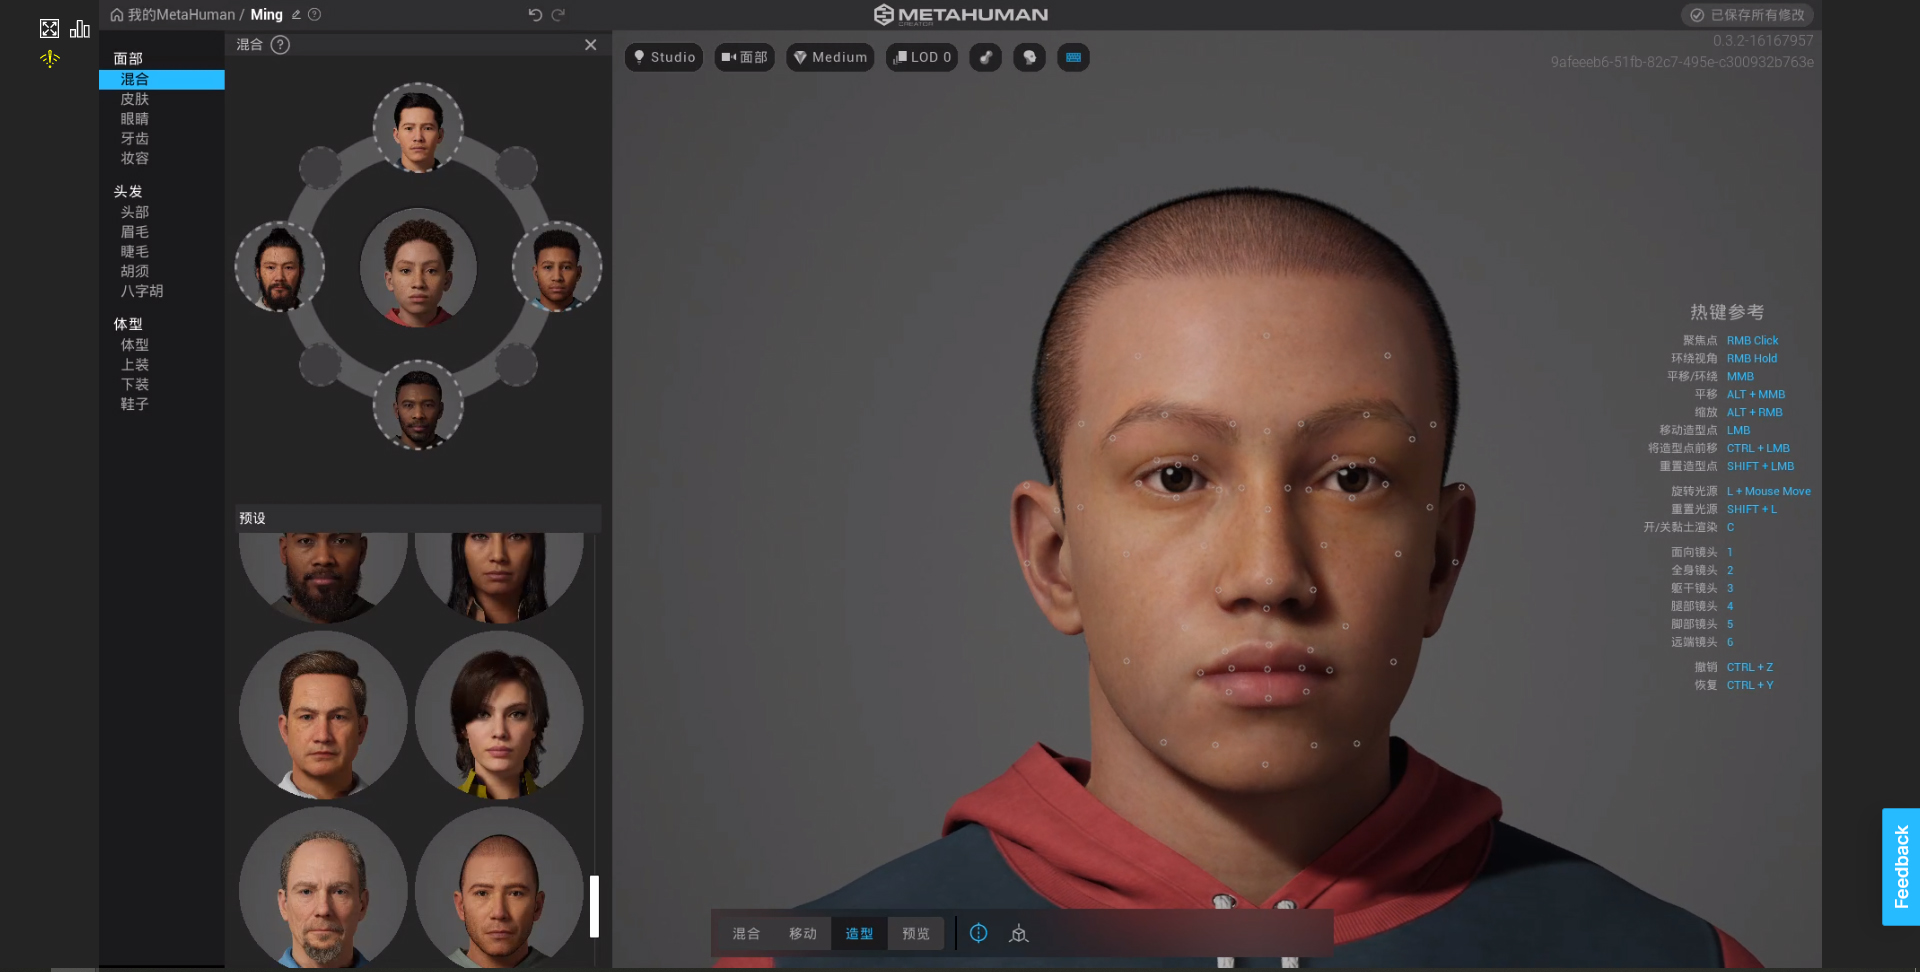The image size is (1920, 972).
Task: Select the 鞋子 shoes item
Action: pos(135,404)
